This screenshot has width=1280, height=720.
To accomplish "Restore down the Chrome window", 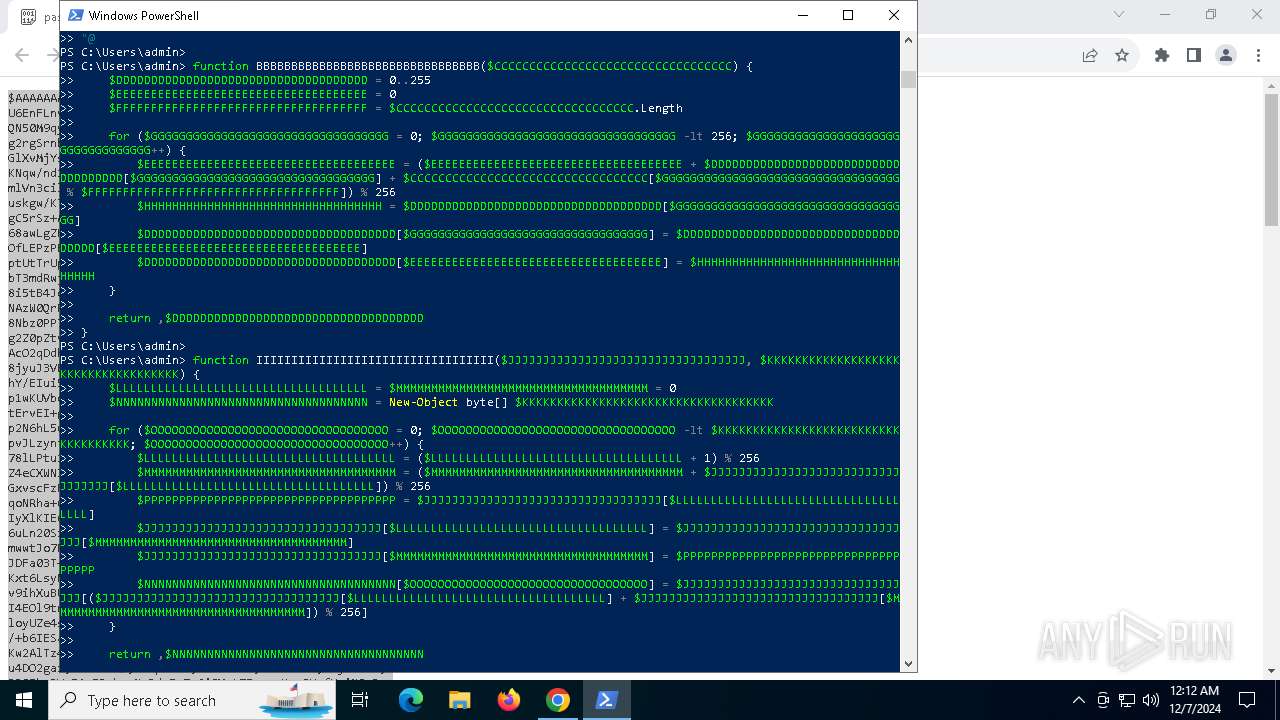I will [1211, 14].
